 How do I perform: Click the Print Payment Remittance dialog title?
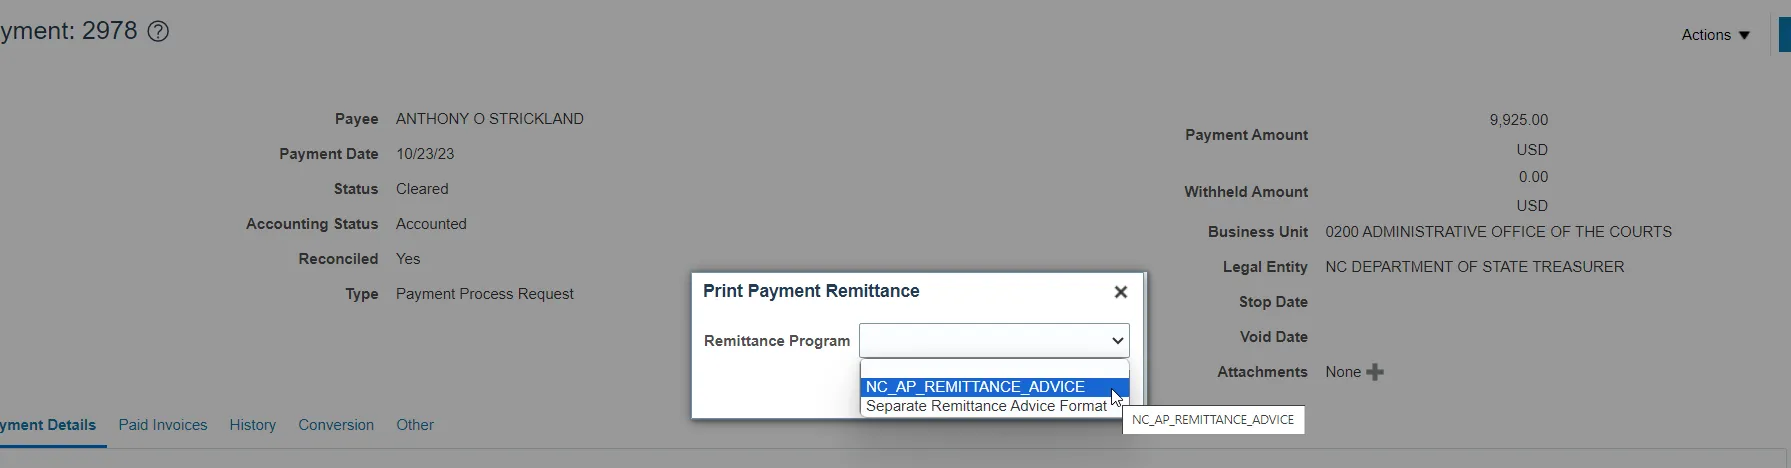[811, 291]
